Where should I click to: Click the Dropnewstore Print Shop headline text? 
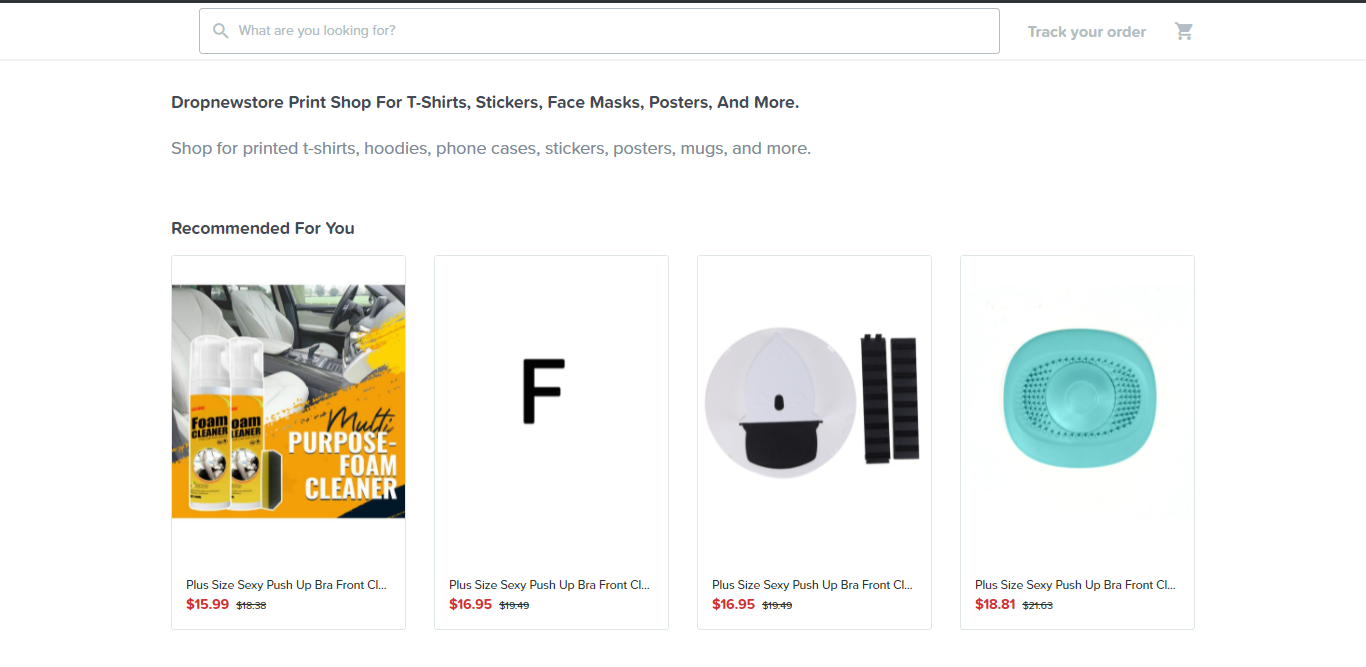(x=485, y=102)
